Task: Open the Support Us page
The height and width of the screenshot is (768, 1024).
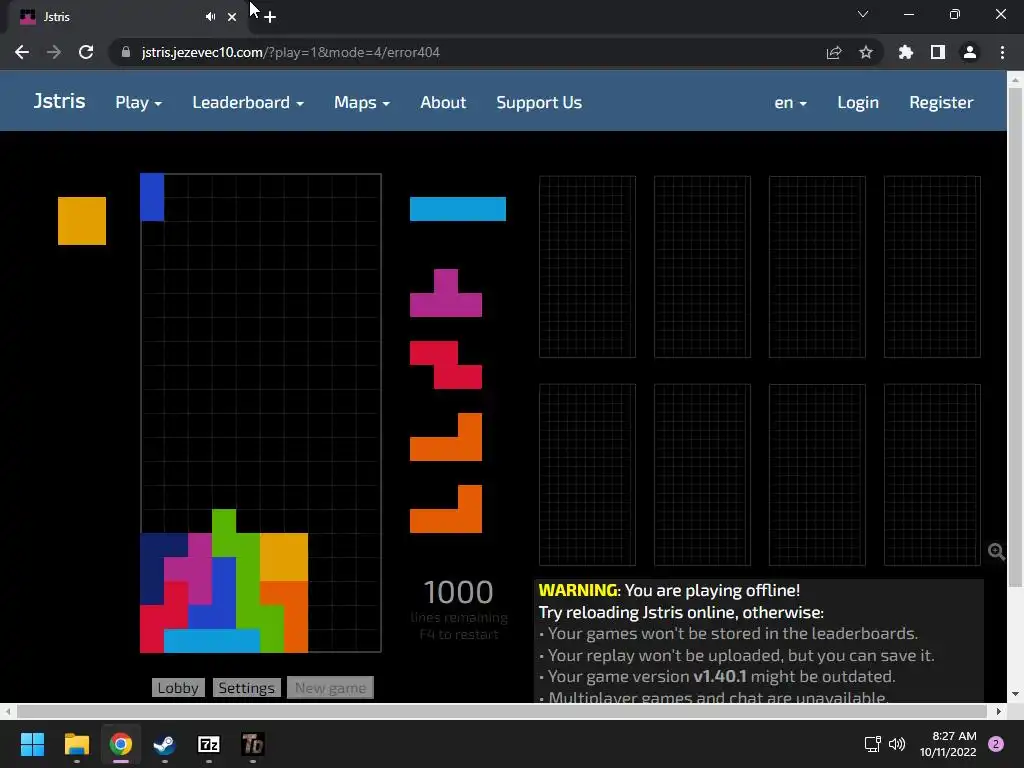Action: pyautogui.click(x=539, y=103)
